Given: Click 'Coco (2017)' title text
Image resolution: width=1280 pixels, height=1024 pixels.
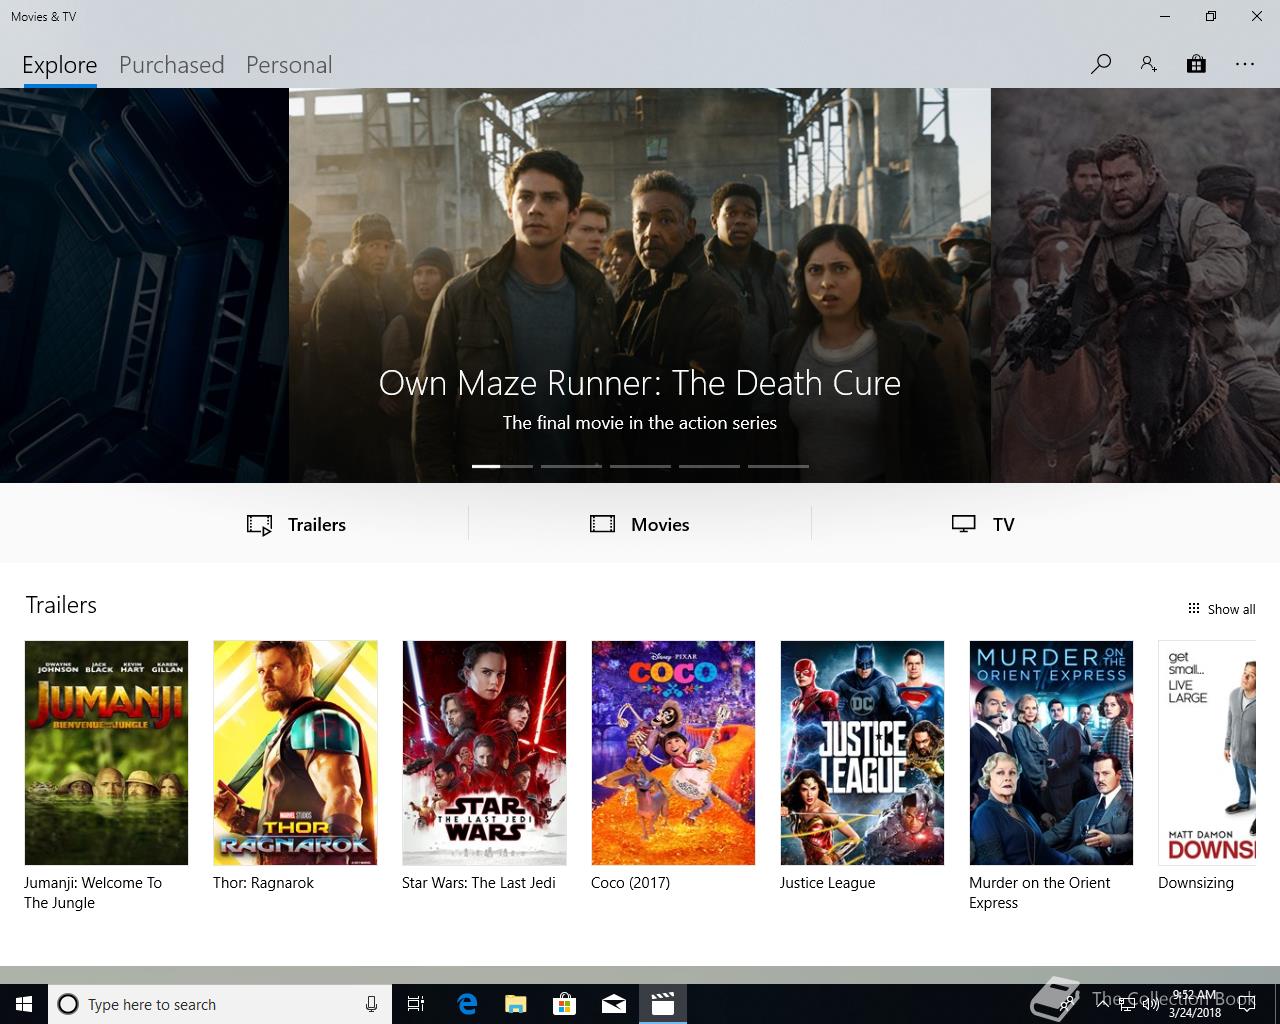Looking at the screenshot, I should point(630,883).
